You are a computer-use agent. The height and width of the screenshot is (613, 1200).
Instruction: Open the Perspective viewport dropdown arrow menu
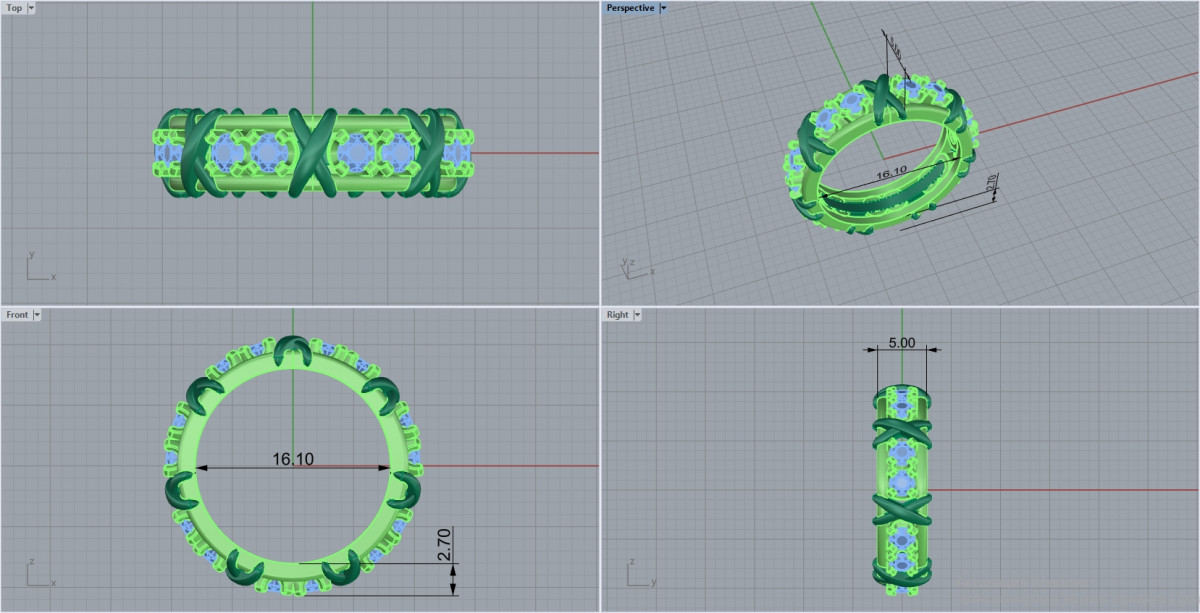click(x=664, y=8)
